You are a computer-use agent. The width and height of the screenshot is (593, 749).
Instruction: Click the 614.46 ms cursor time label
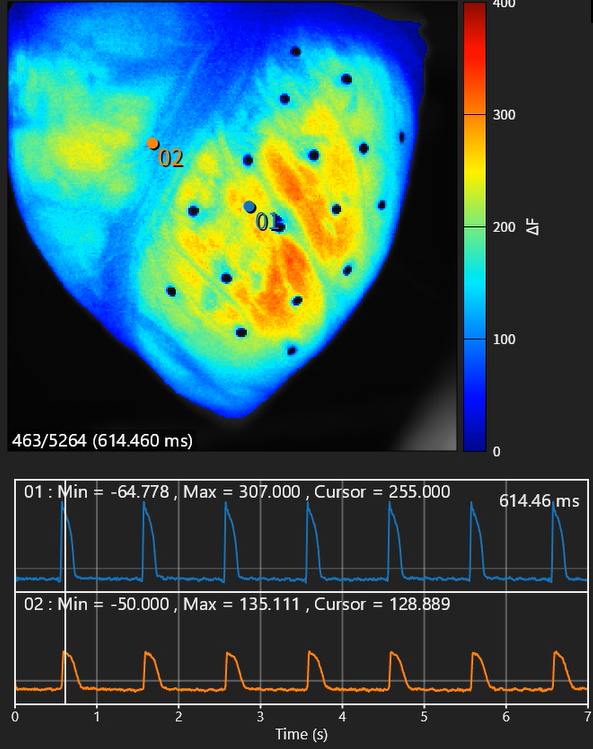(539, 501)
